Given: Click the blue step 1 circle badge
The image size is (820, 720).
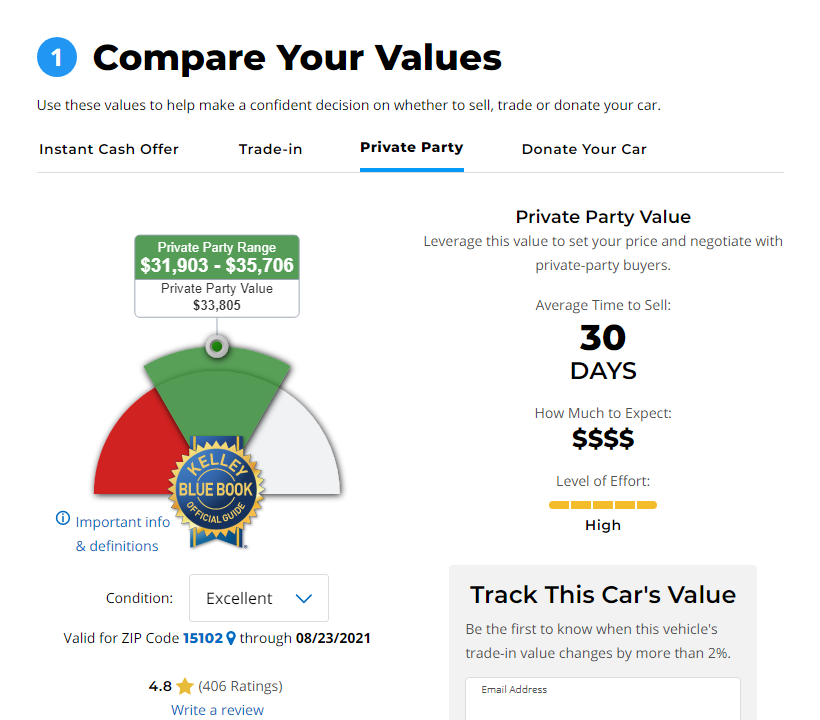Looking at the screenshot, I should pos(57,58).
